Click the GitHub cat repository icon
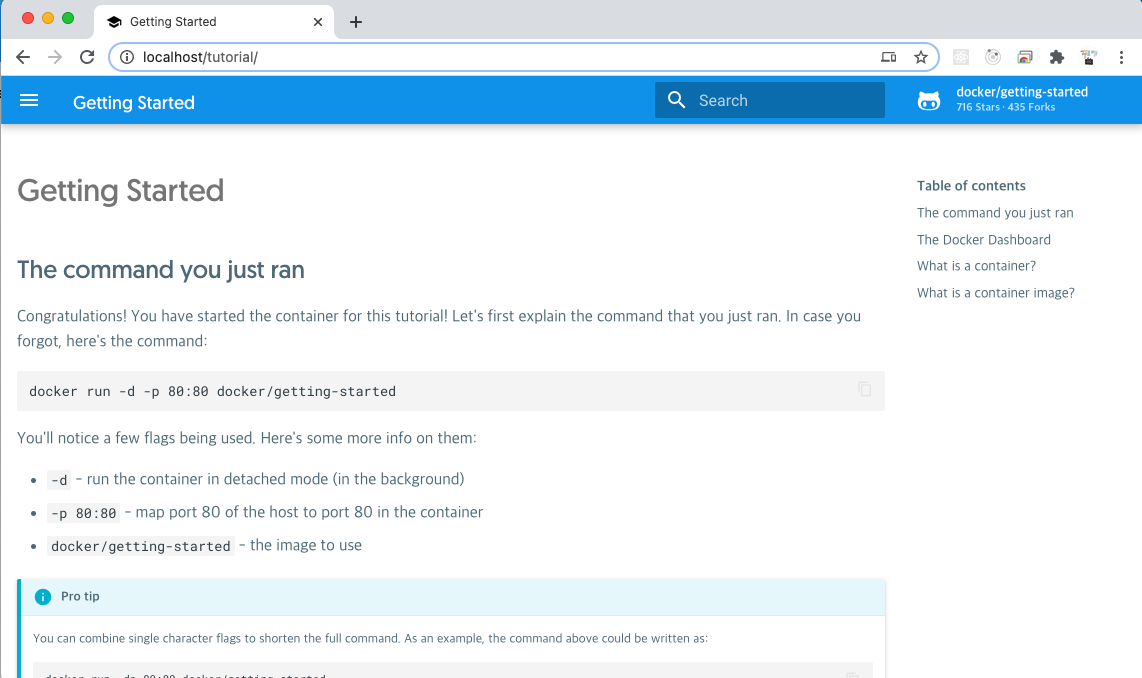 click(929, 100)
